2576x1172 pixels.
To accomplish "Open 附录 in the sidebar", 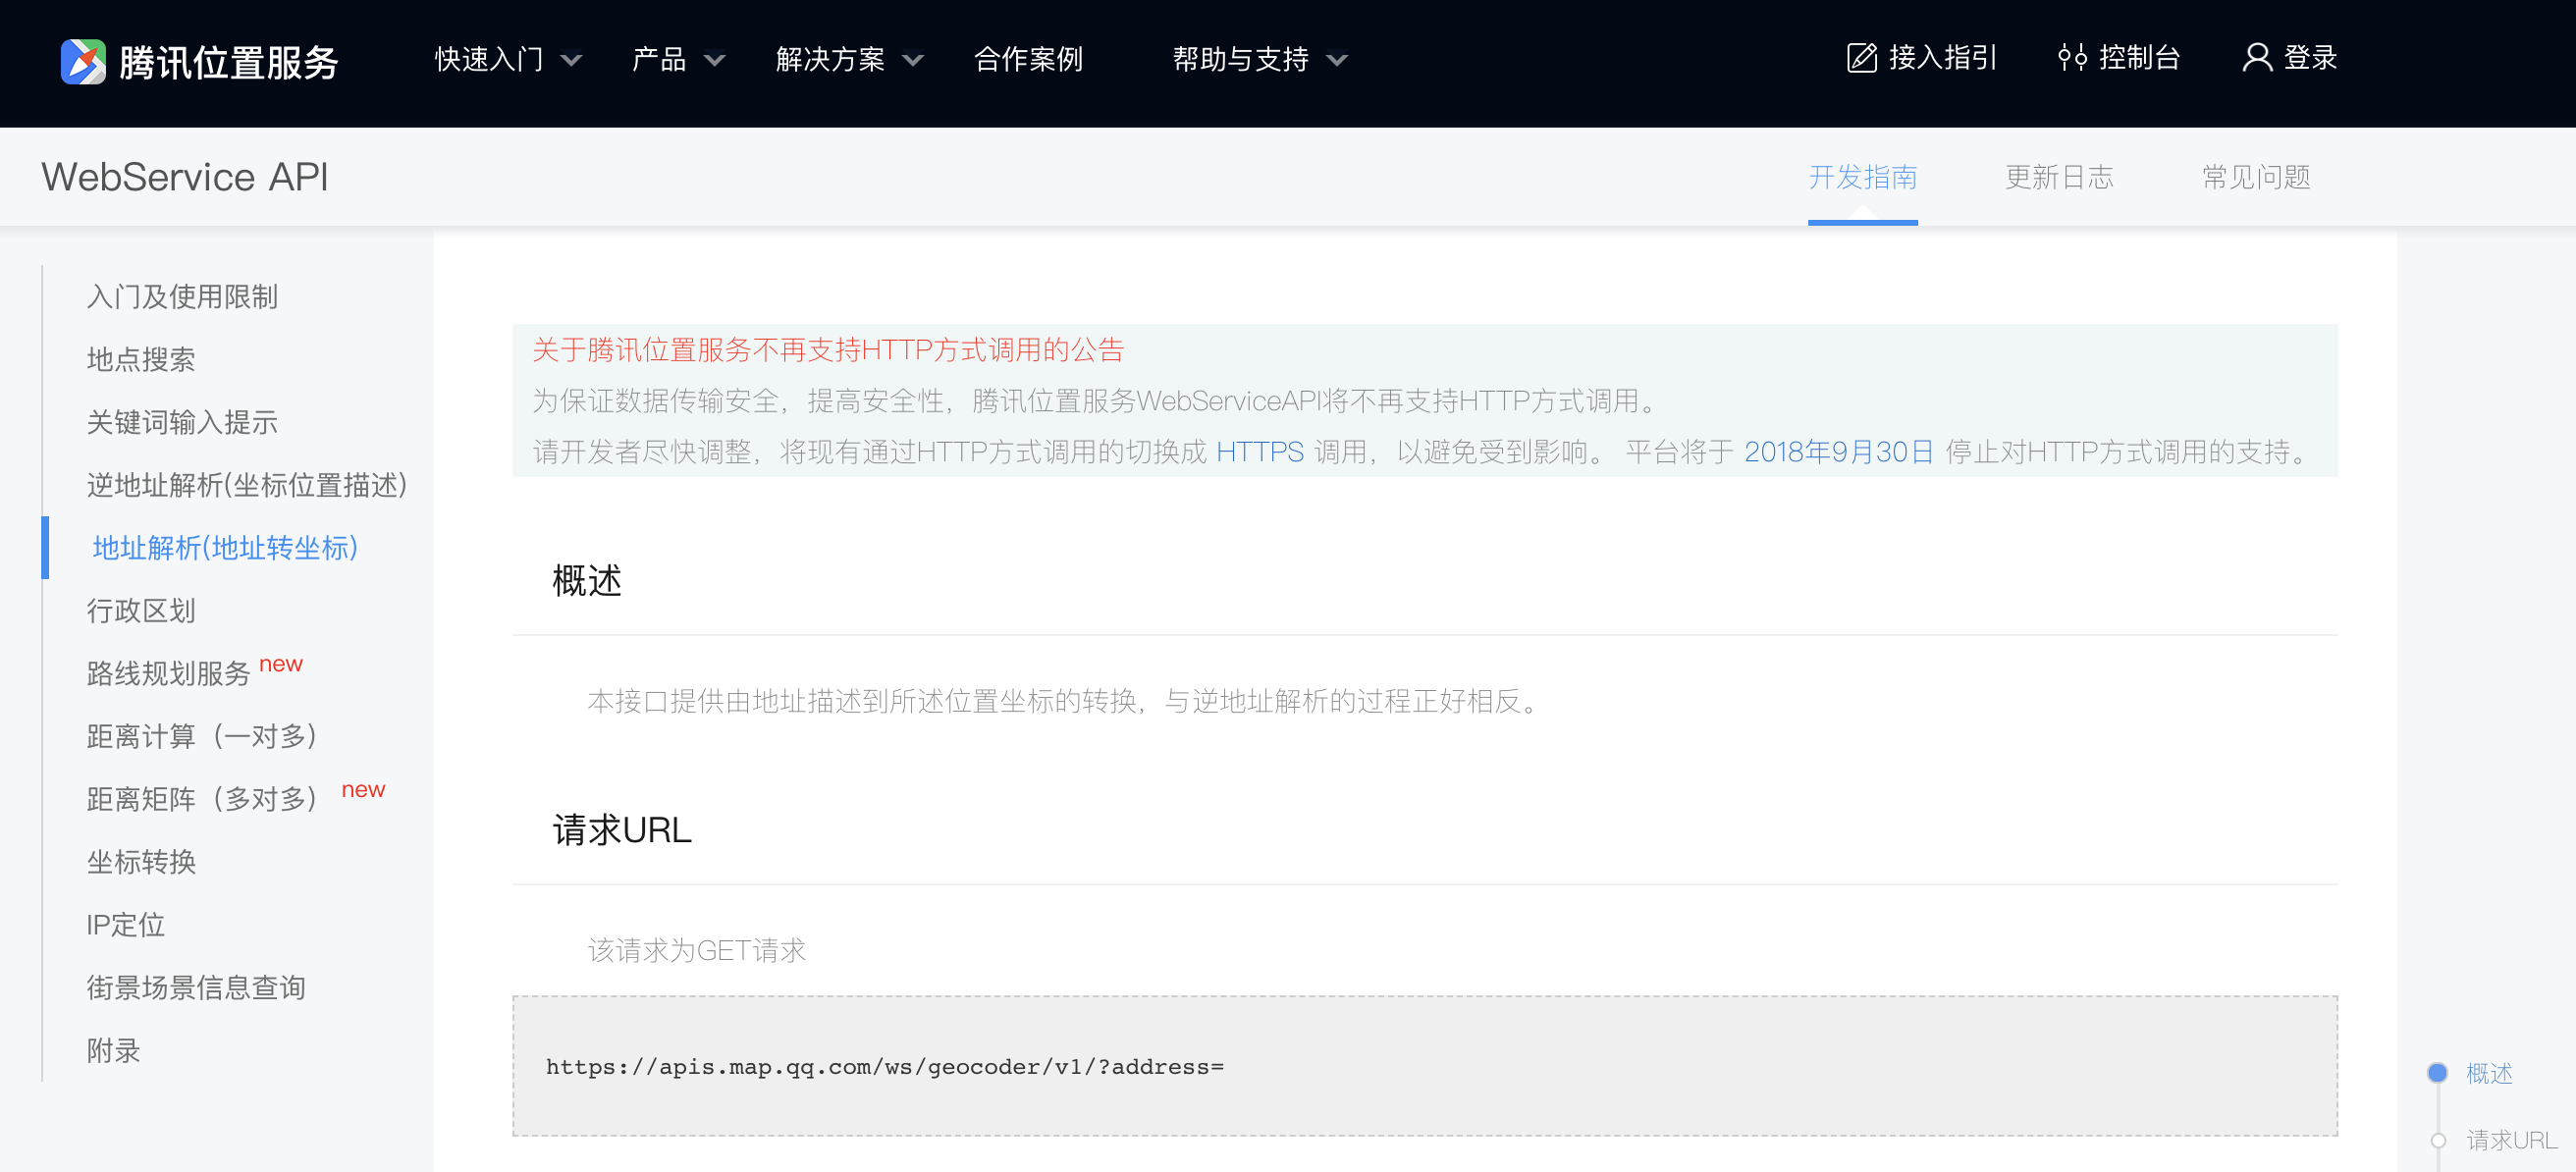I will pyautogui.click(x=113, y=1051).
